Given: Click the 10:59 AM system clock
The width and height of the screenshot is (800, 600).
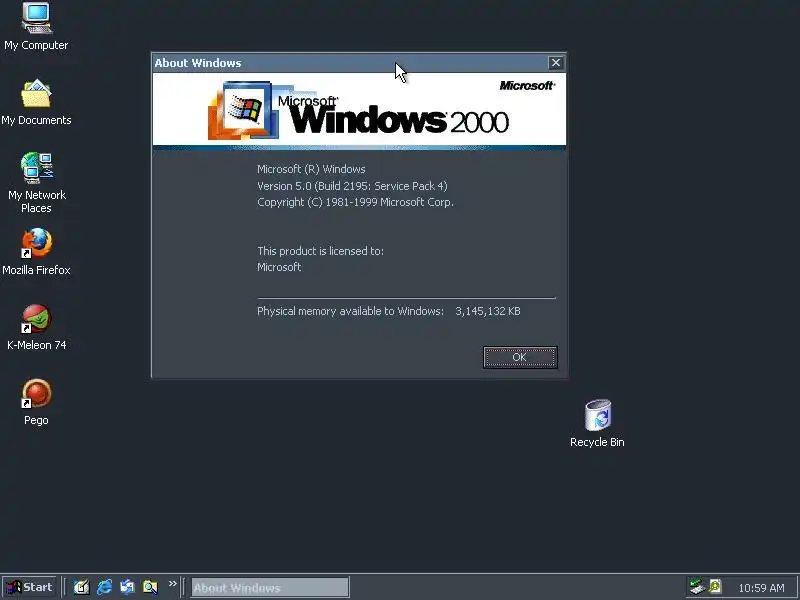Looking at the screenshot, I should tap(761, 588).
